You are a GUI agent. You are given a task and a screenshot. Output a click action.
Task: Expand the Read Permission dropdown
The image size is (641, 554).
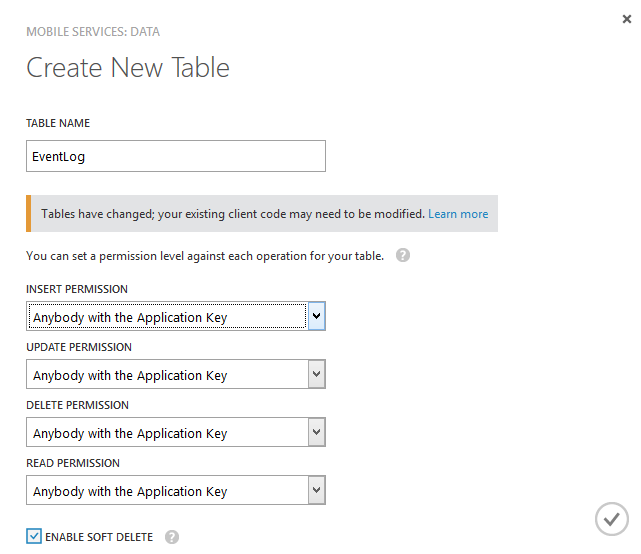pos(166,491)
